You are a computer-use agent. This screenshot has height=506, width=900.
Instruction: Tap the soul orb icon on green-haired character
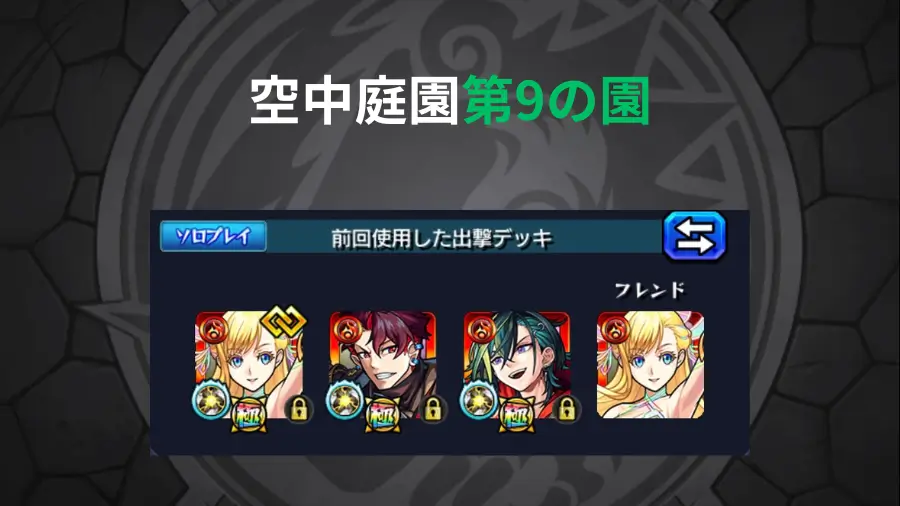[x=479, y=400]
